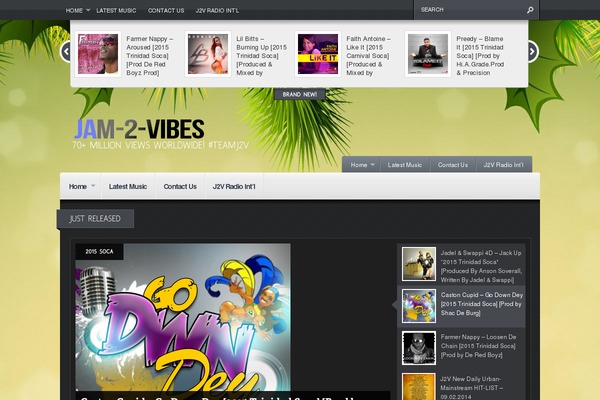This screenshot has height=400, width=600.
Task: Select J2V Radio Int'l in gray header menu
Action: tap(504, 165)
